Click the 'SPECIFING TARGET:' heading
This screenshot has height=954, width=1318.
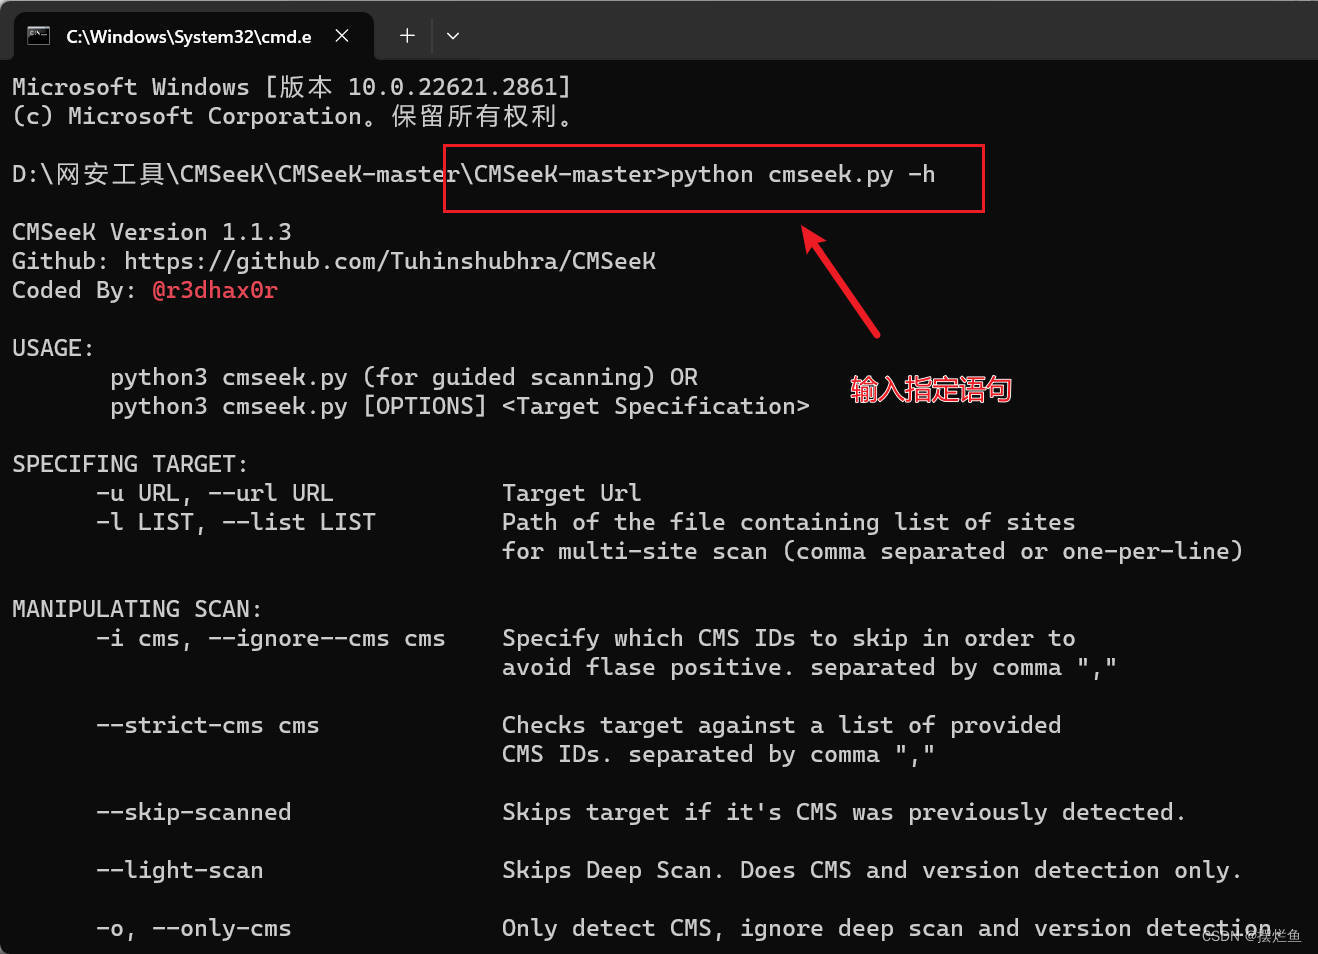[x=130, y=464]
